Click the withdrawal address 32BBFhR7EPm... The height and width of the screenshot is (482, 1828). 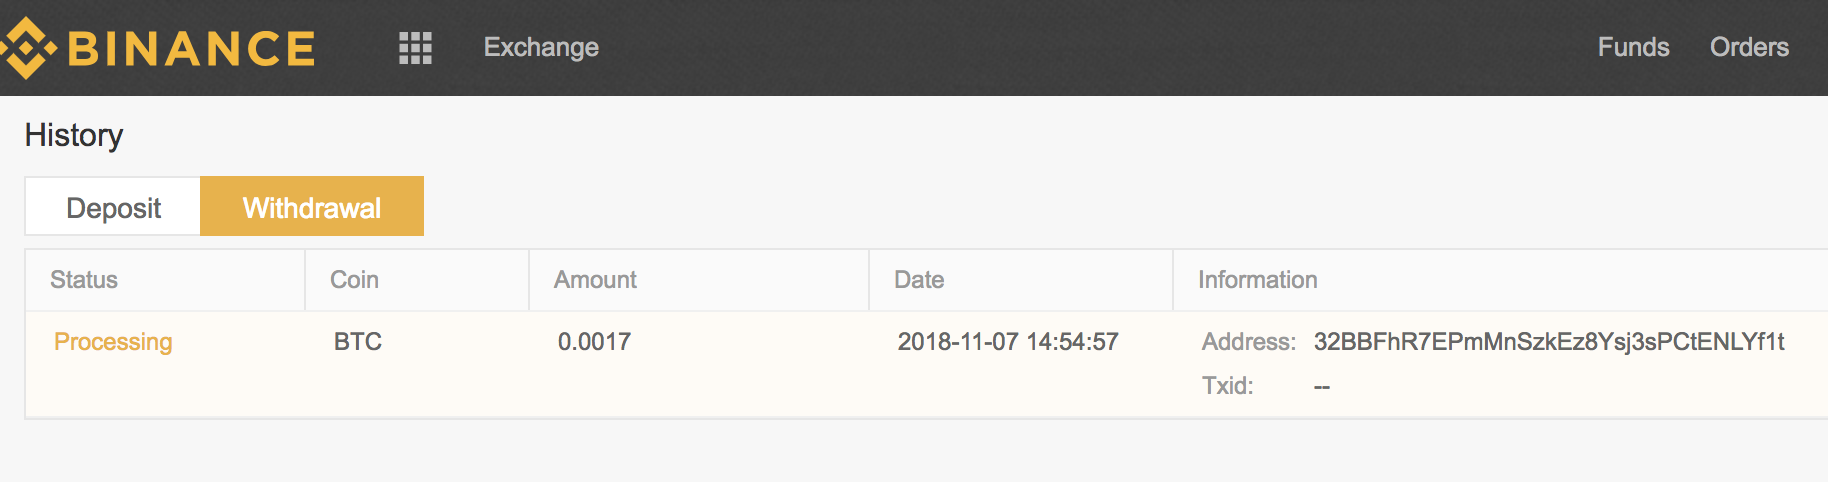pyautogui.click(x=1549, y=342)
